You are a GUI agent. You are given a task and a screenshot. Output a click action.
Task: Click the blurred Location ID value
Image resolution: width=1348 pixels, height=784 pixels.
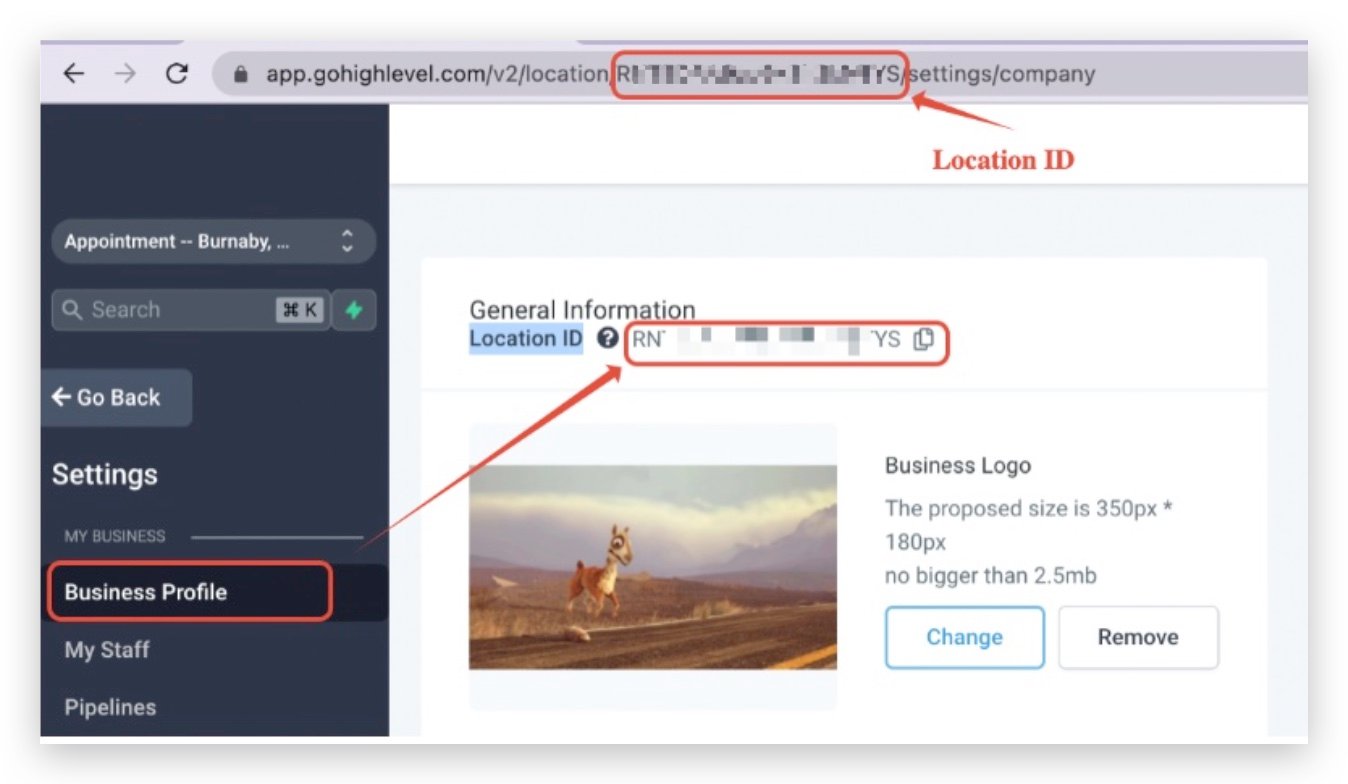tap(765, 340)
